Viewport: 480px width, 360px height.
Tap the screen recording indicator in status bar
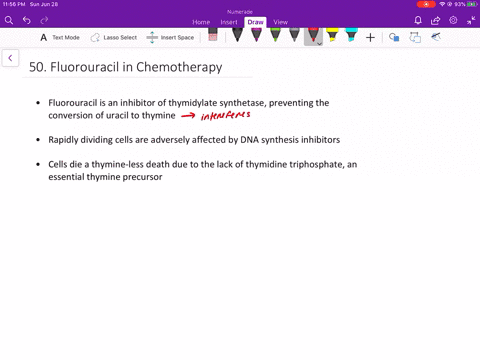426,4
